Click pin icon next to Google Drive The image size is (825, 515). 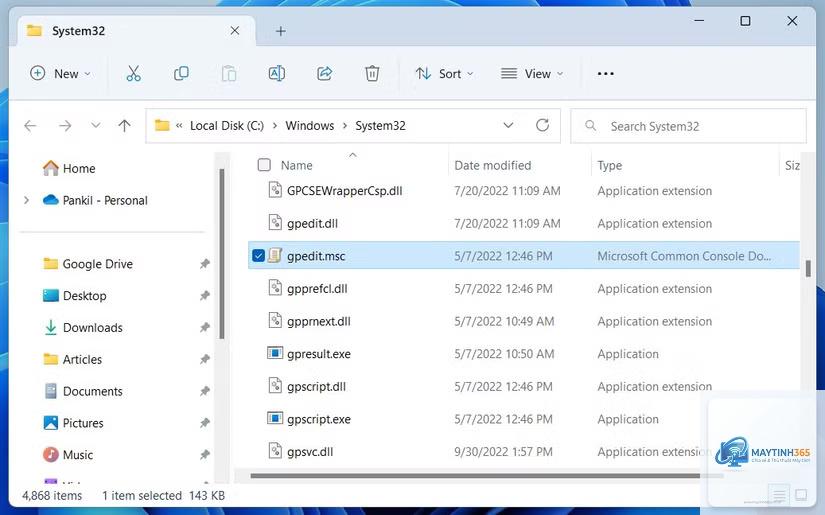(205, 264)
